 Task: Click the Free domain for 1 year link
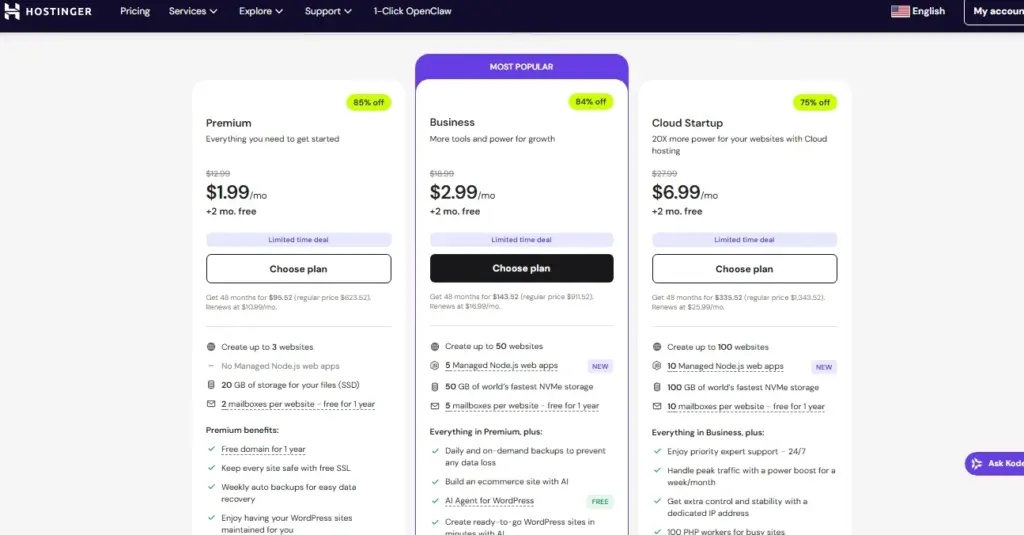click(x=263, y=449)
